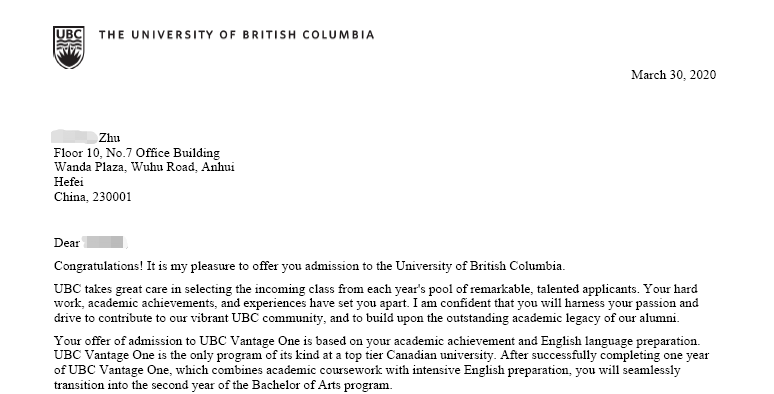Viewport: 774px width, 394px height.
Task: Click the UBC crest logo
Action: pyautogui.click(x=69, y=48)
